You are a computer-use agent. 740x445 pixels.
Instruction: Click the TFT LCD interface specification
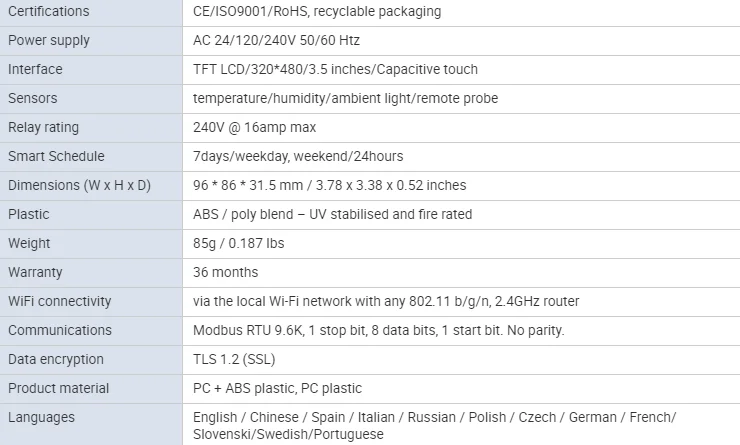click(335, 70)
